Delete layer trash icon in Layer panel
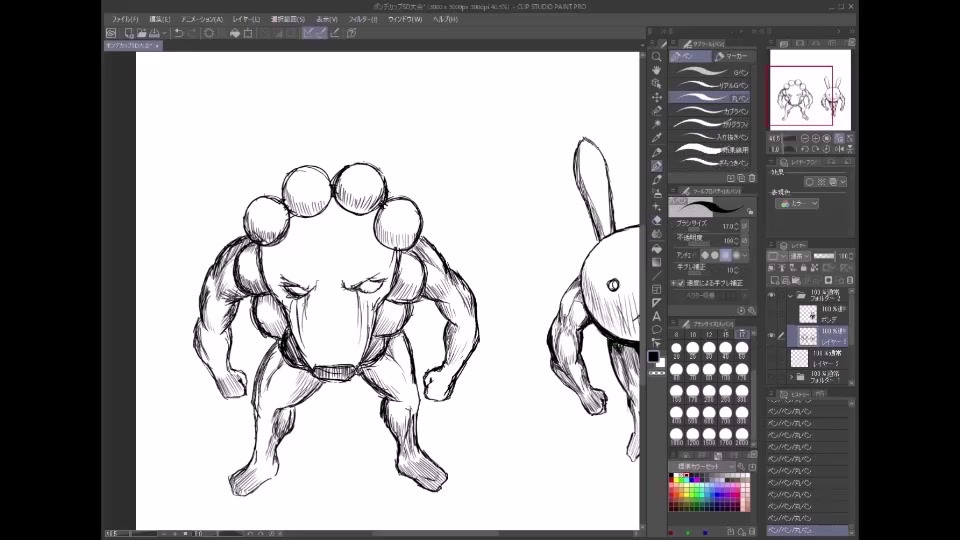The image size is (960, 540). pos(850,280)
